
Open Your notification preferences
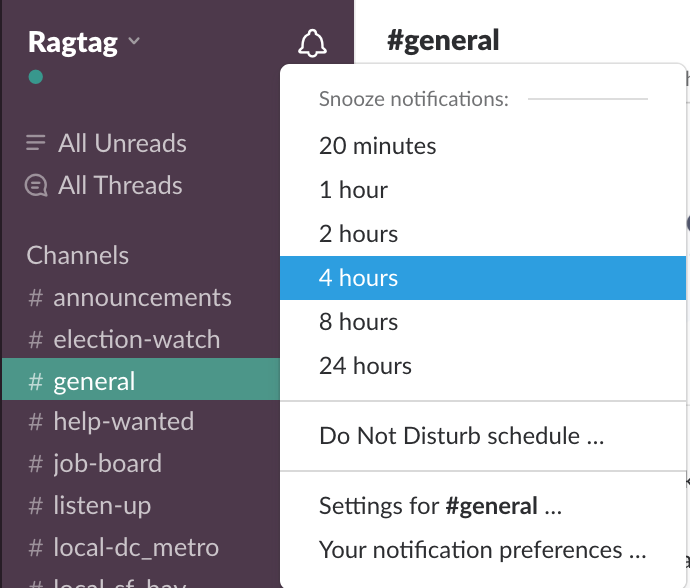coord(482,550)
